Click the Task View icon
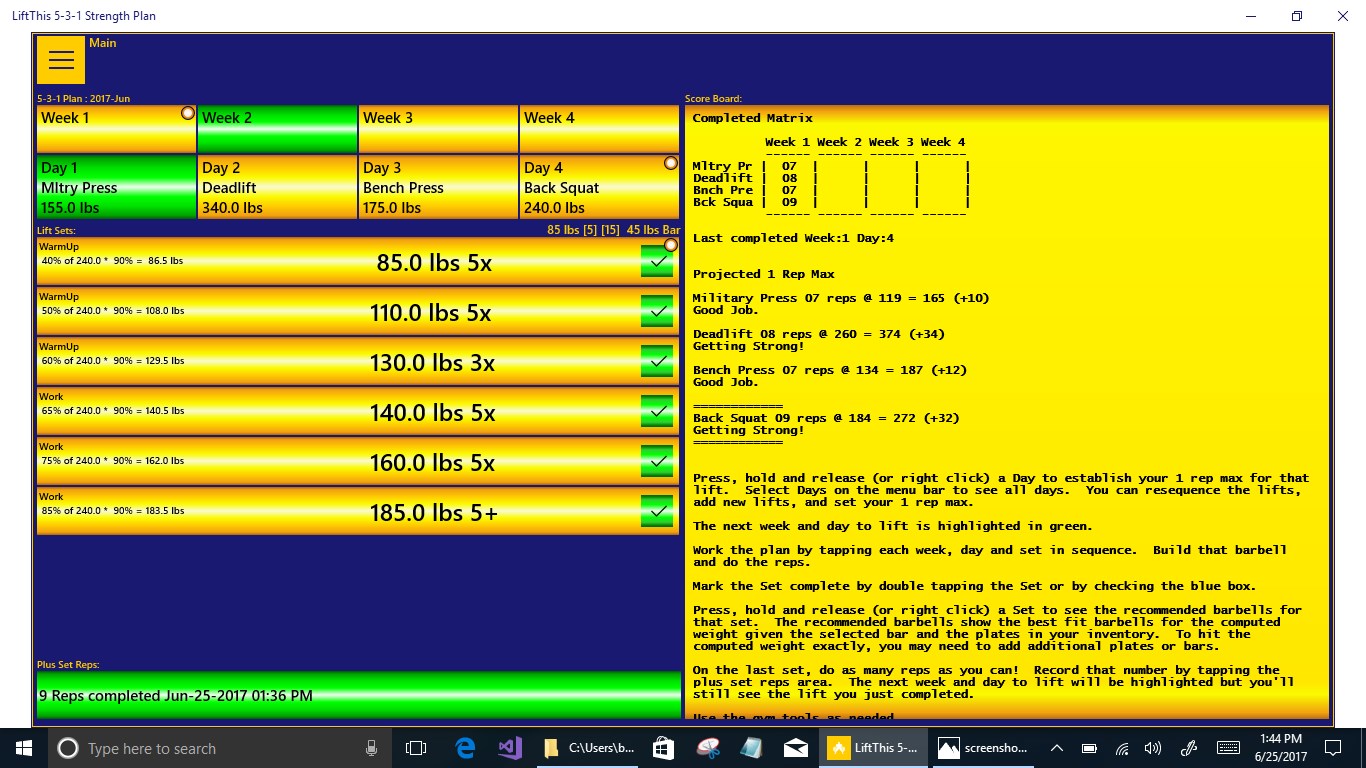1366x768 pixels. tap(416, 748)
